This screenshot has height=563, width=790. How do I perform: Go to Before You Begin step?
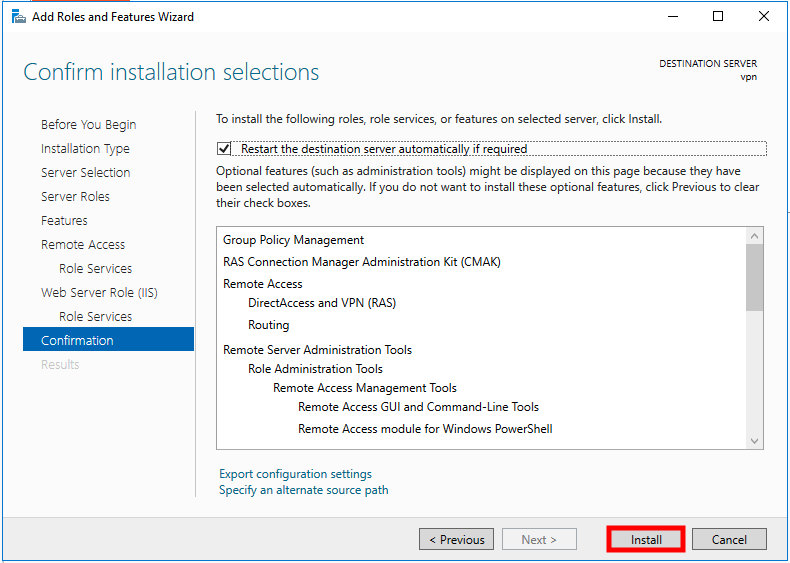point(88,125)
